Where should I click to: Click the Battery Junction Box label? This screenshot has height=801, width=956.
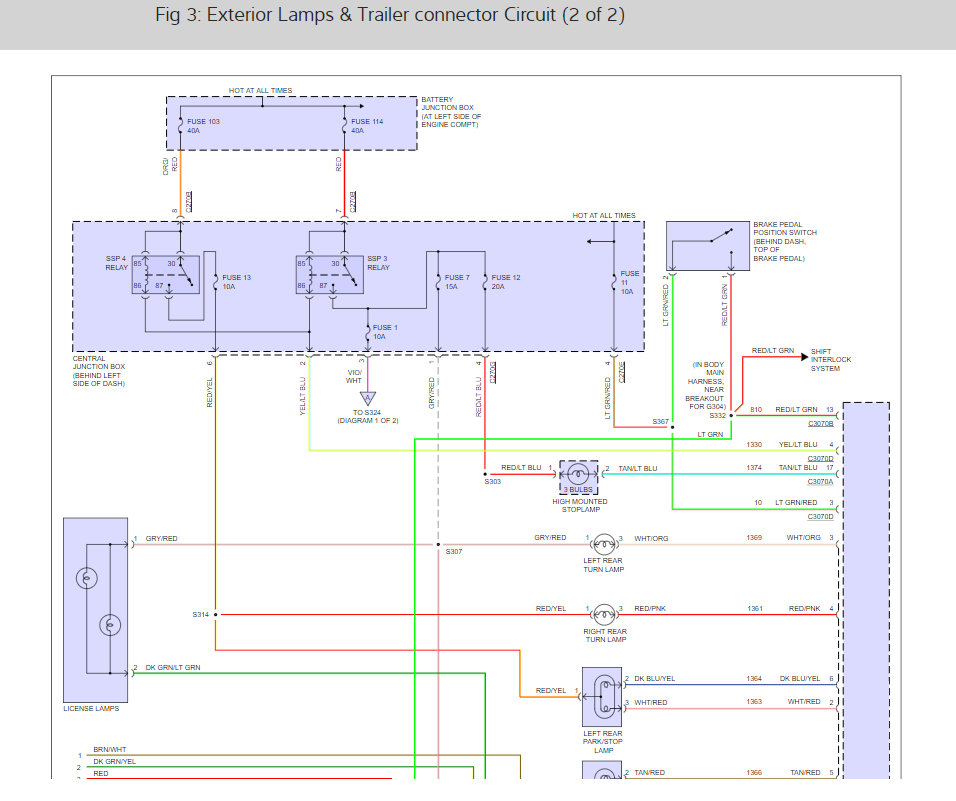tap(451, 112)
